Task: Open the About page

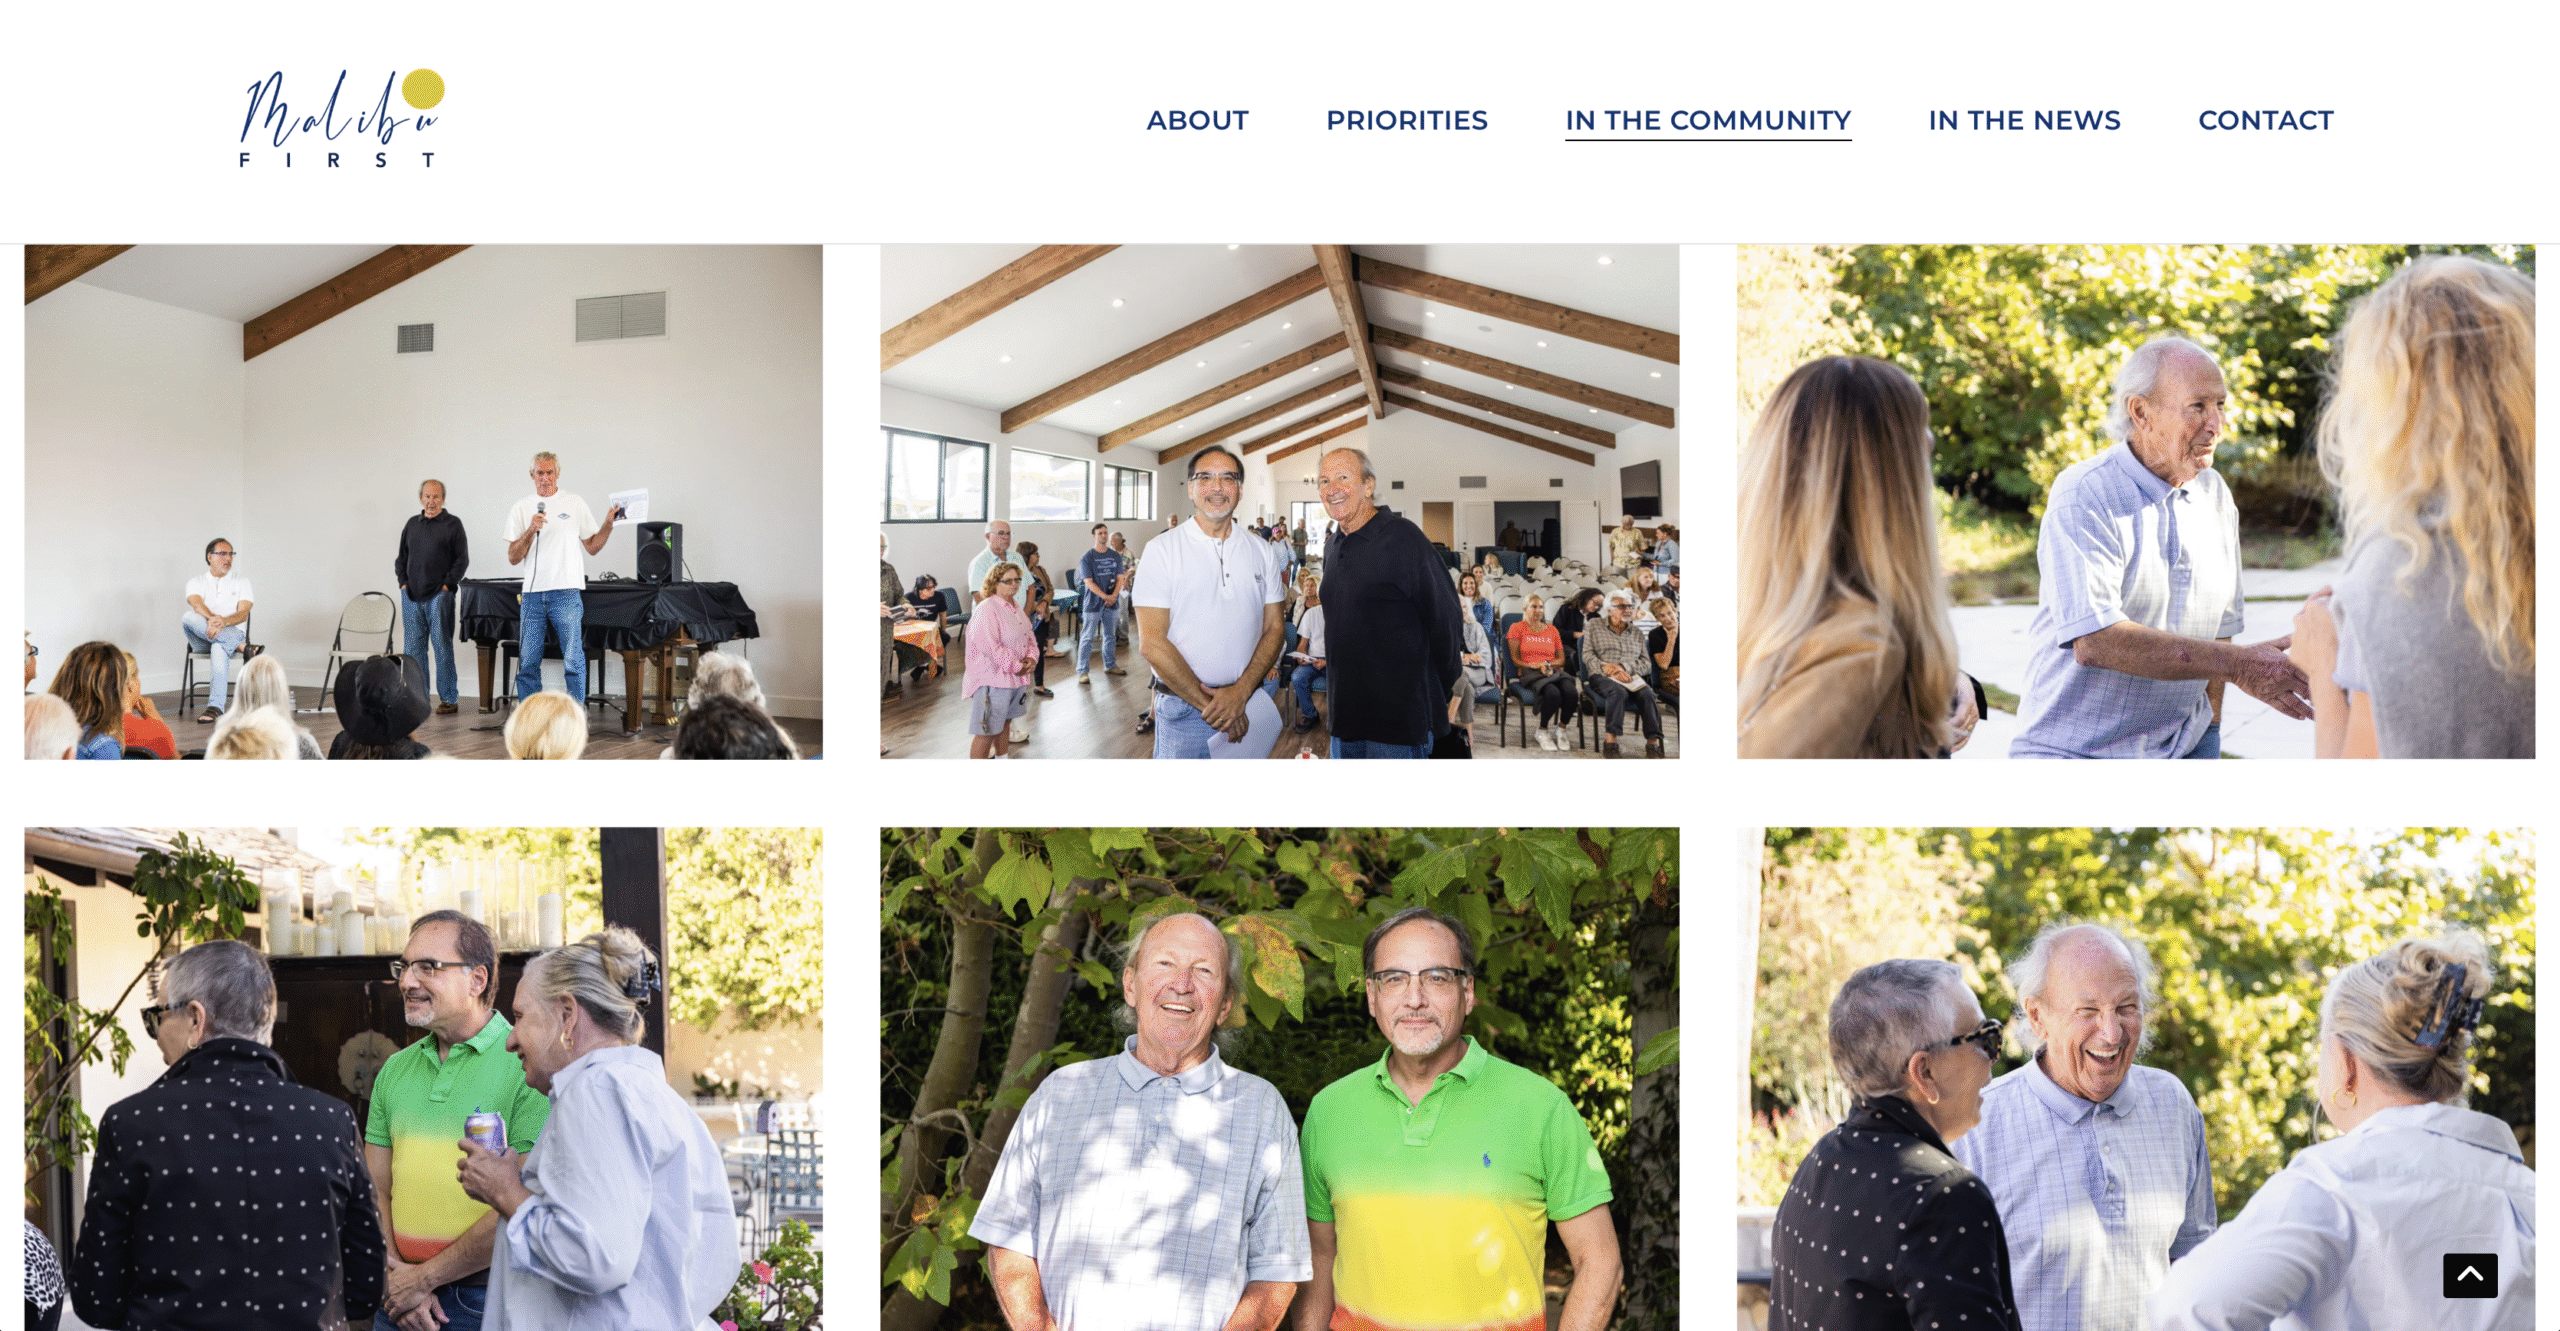Action: 1197,120
